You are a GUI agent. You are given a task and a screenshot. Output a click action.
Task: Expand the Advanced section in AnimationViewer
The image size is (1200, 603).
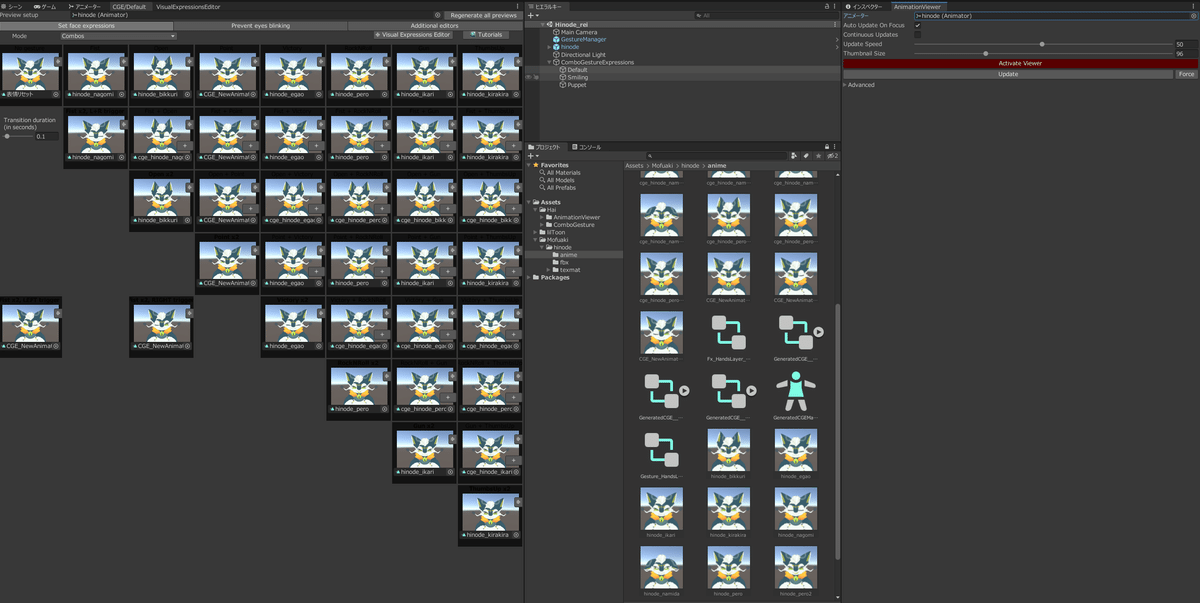point(846,85)
